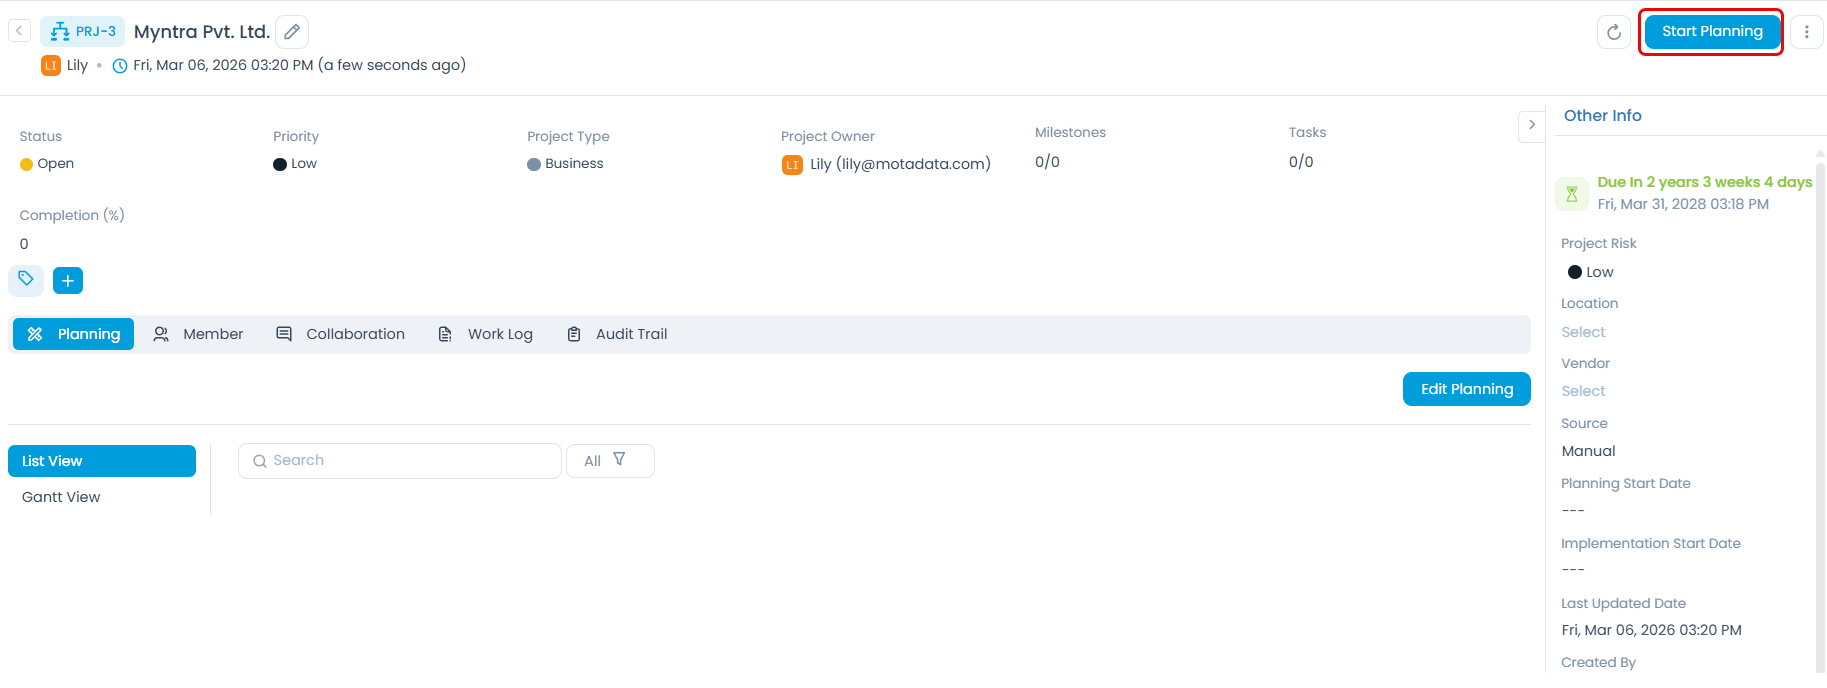Click the Start Planning button
Viewport: 1827px width, 688px height.
[x=1711, y=32]
